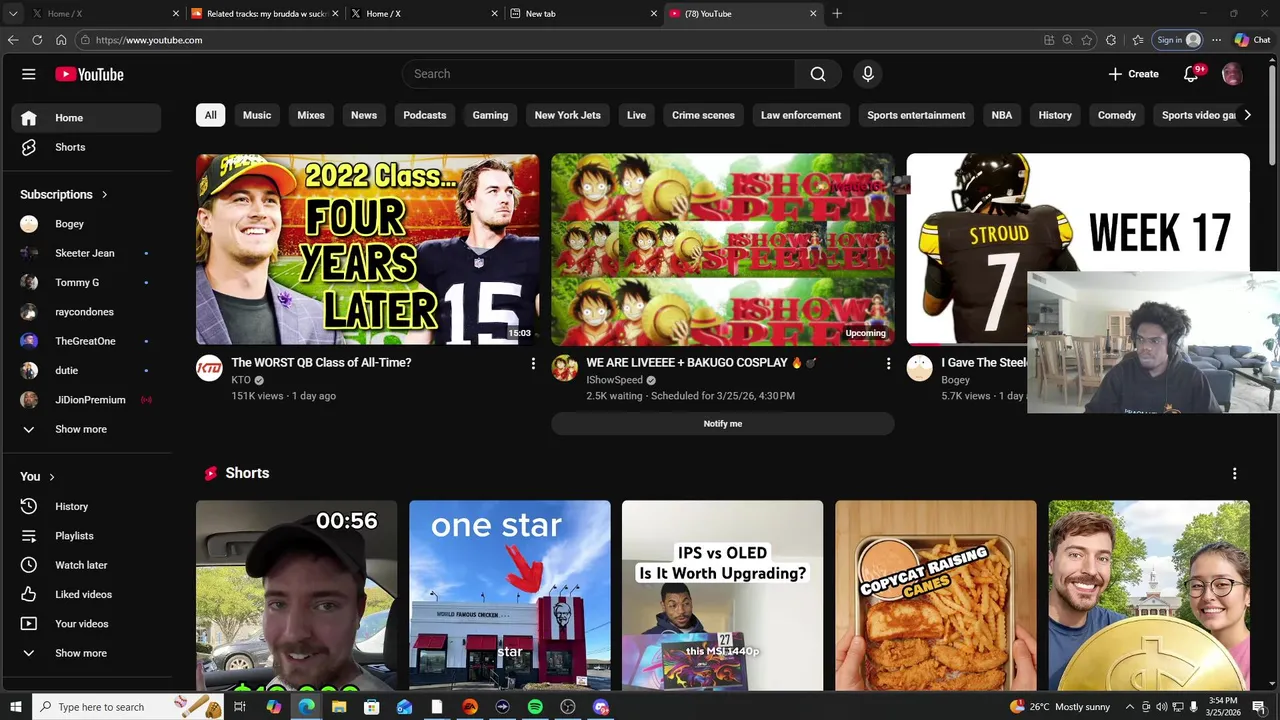Select the New York Jets chip
The height and width of the screenshot is (720, 1280).
(x=568, y=115)
